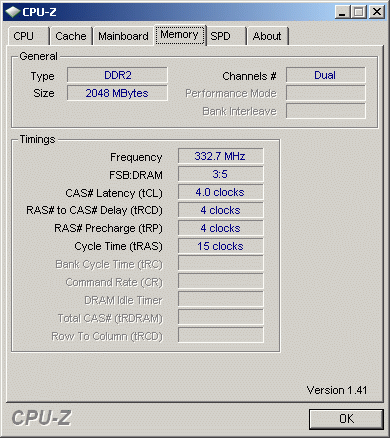The width and height of the screenshot is (390, 438).
Task: Close the CPU-Z window
Action: click(377, 12)
